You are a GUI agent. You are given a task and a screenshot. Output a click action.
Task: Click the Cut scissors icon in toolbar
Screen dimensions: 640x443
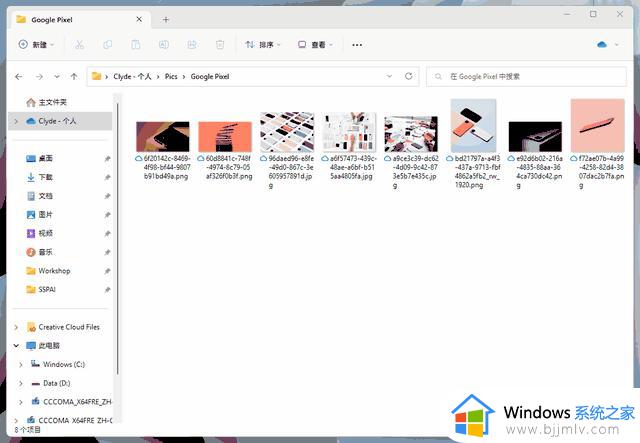(x=80, y=45)
